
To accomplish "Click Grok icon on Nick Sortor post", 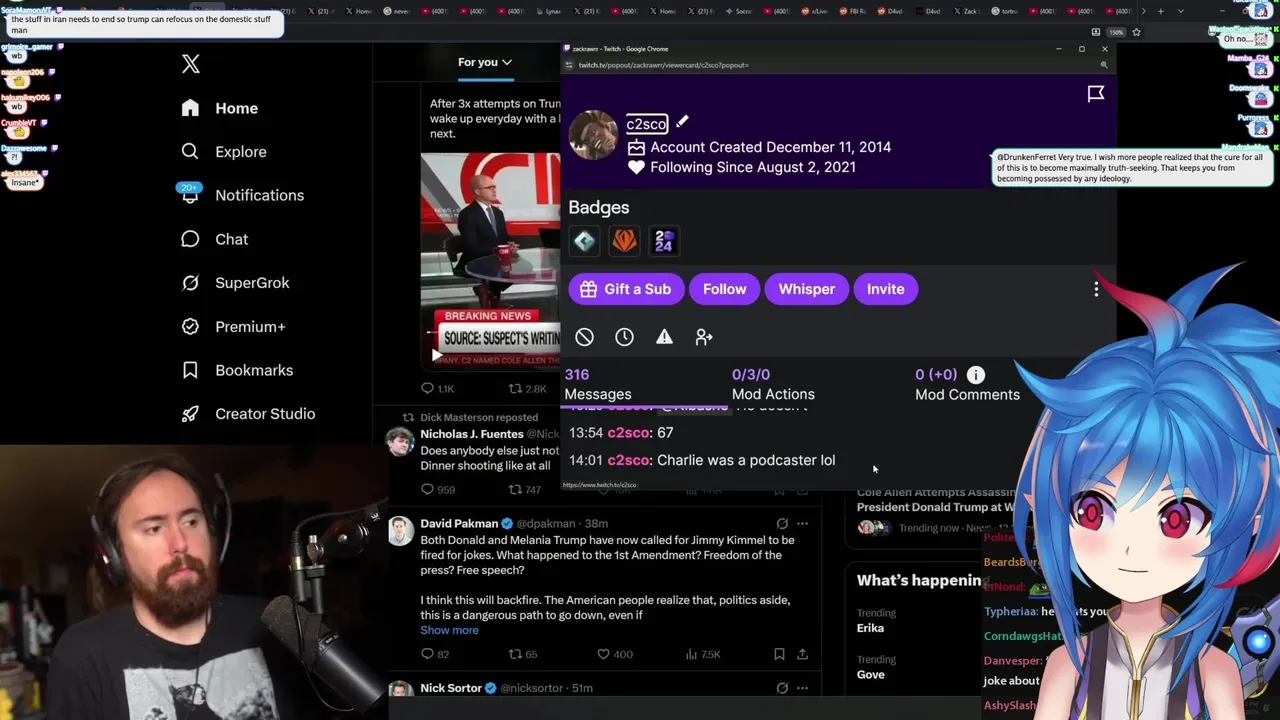I will (x=782, y=688).
